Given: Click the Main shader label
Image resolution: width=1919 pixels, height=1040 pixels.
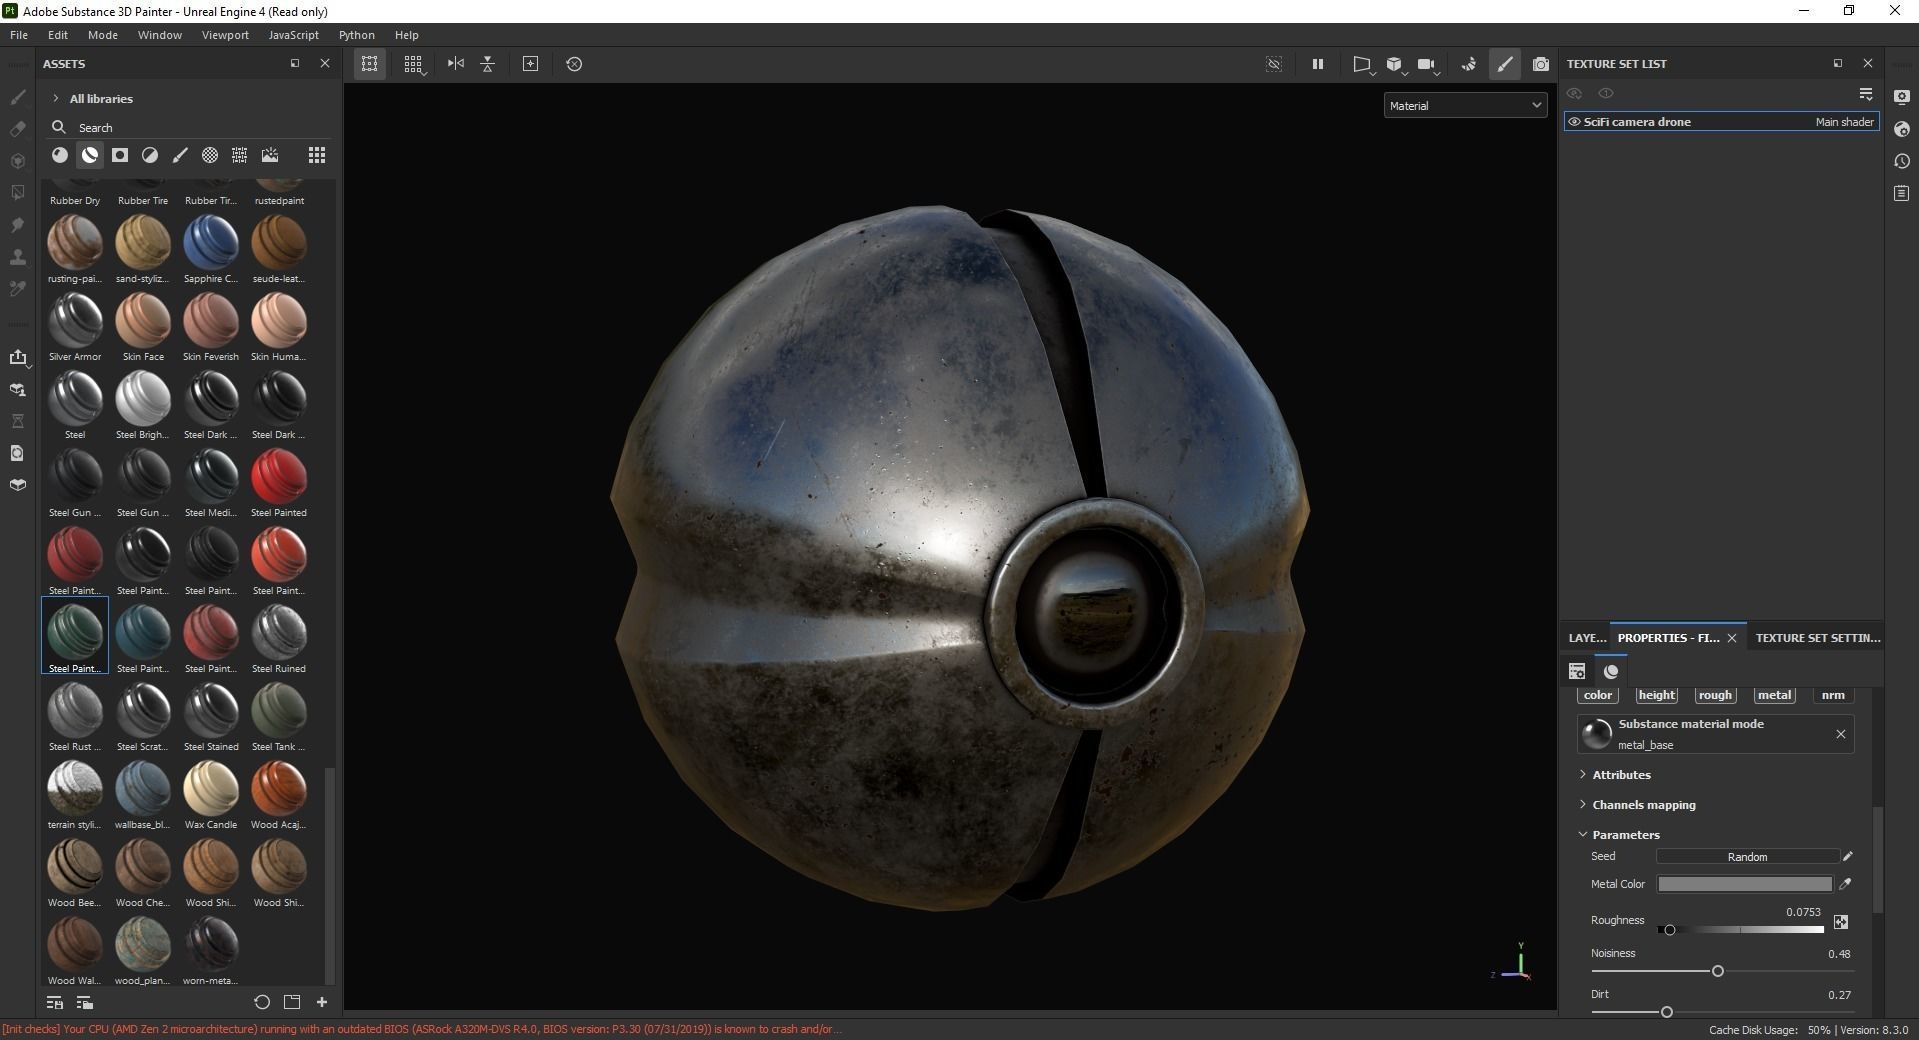Looking at the screenshot, I should (x=1844, y=122).
